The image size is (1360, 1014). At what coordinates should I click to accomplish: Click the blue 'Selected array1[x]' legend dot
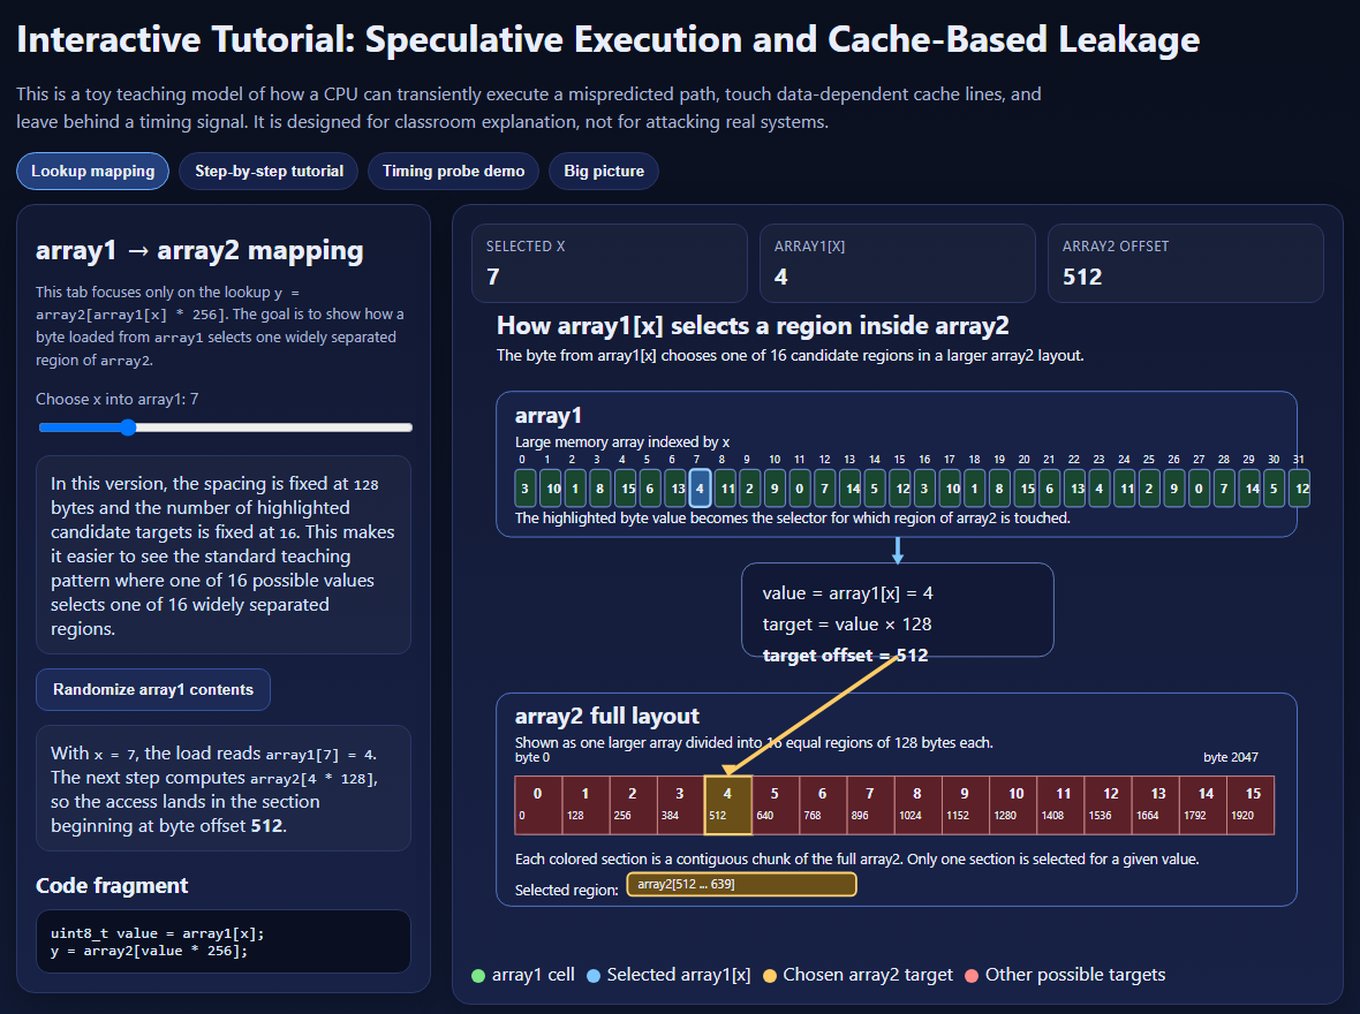tap(594, 975)
